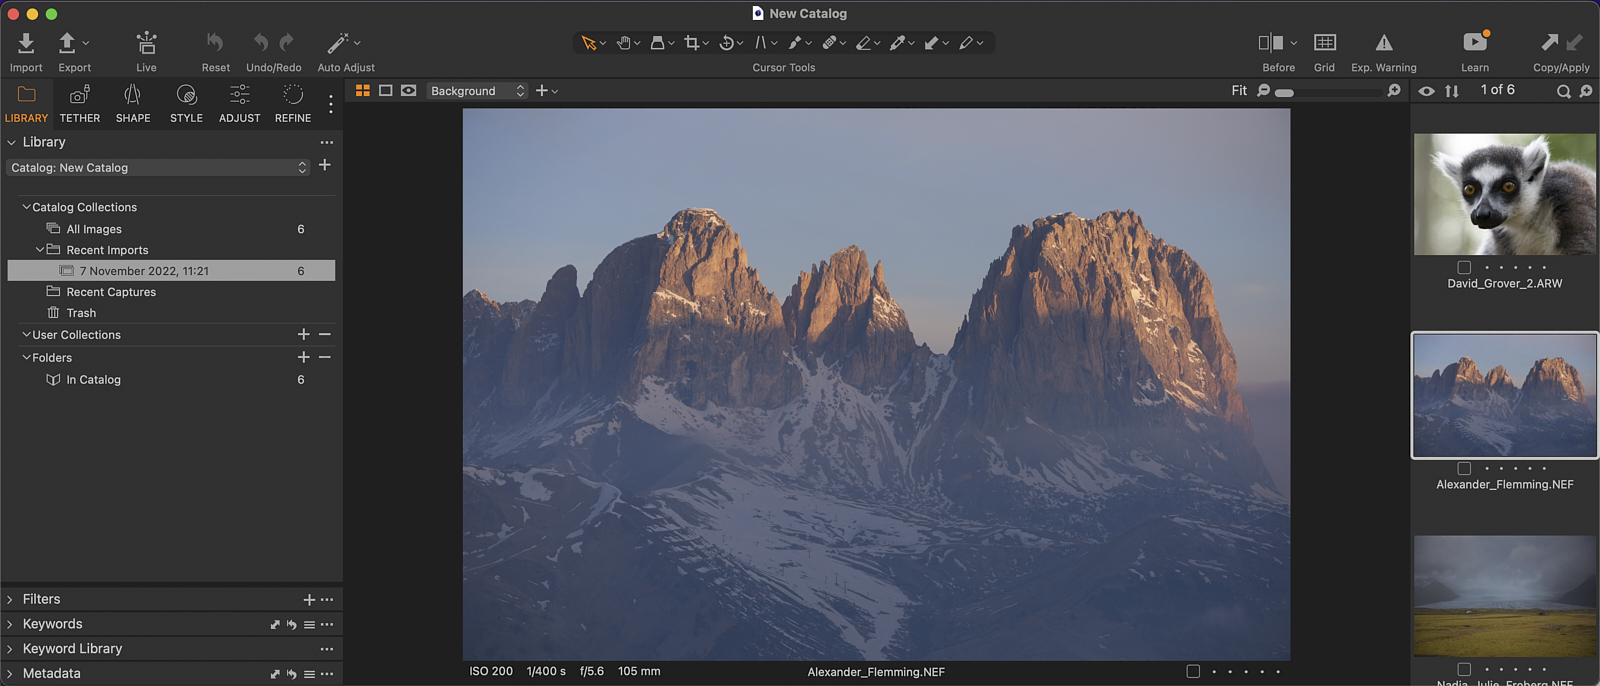Enable the Exp. Warning triangle icon
Screen dimensions: 1600x686
[x=1384, y=42]
